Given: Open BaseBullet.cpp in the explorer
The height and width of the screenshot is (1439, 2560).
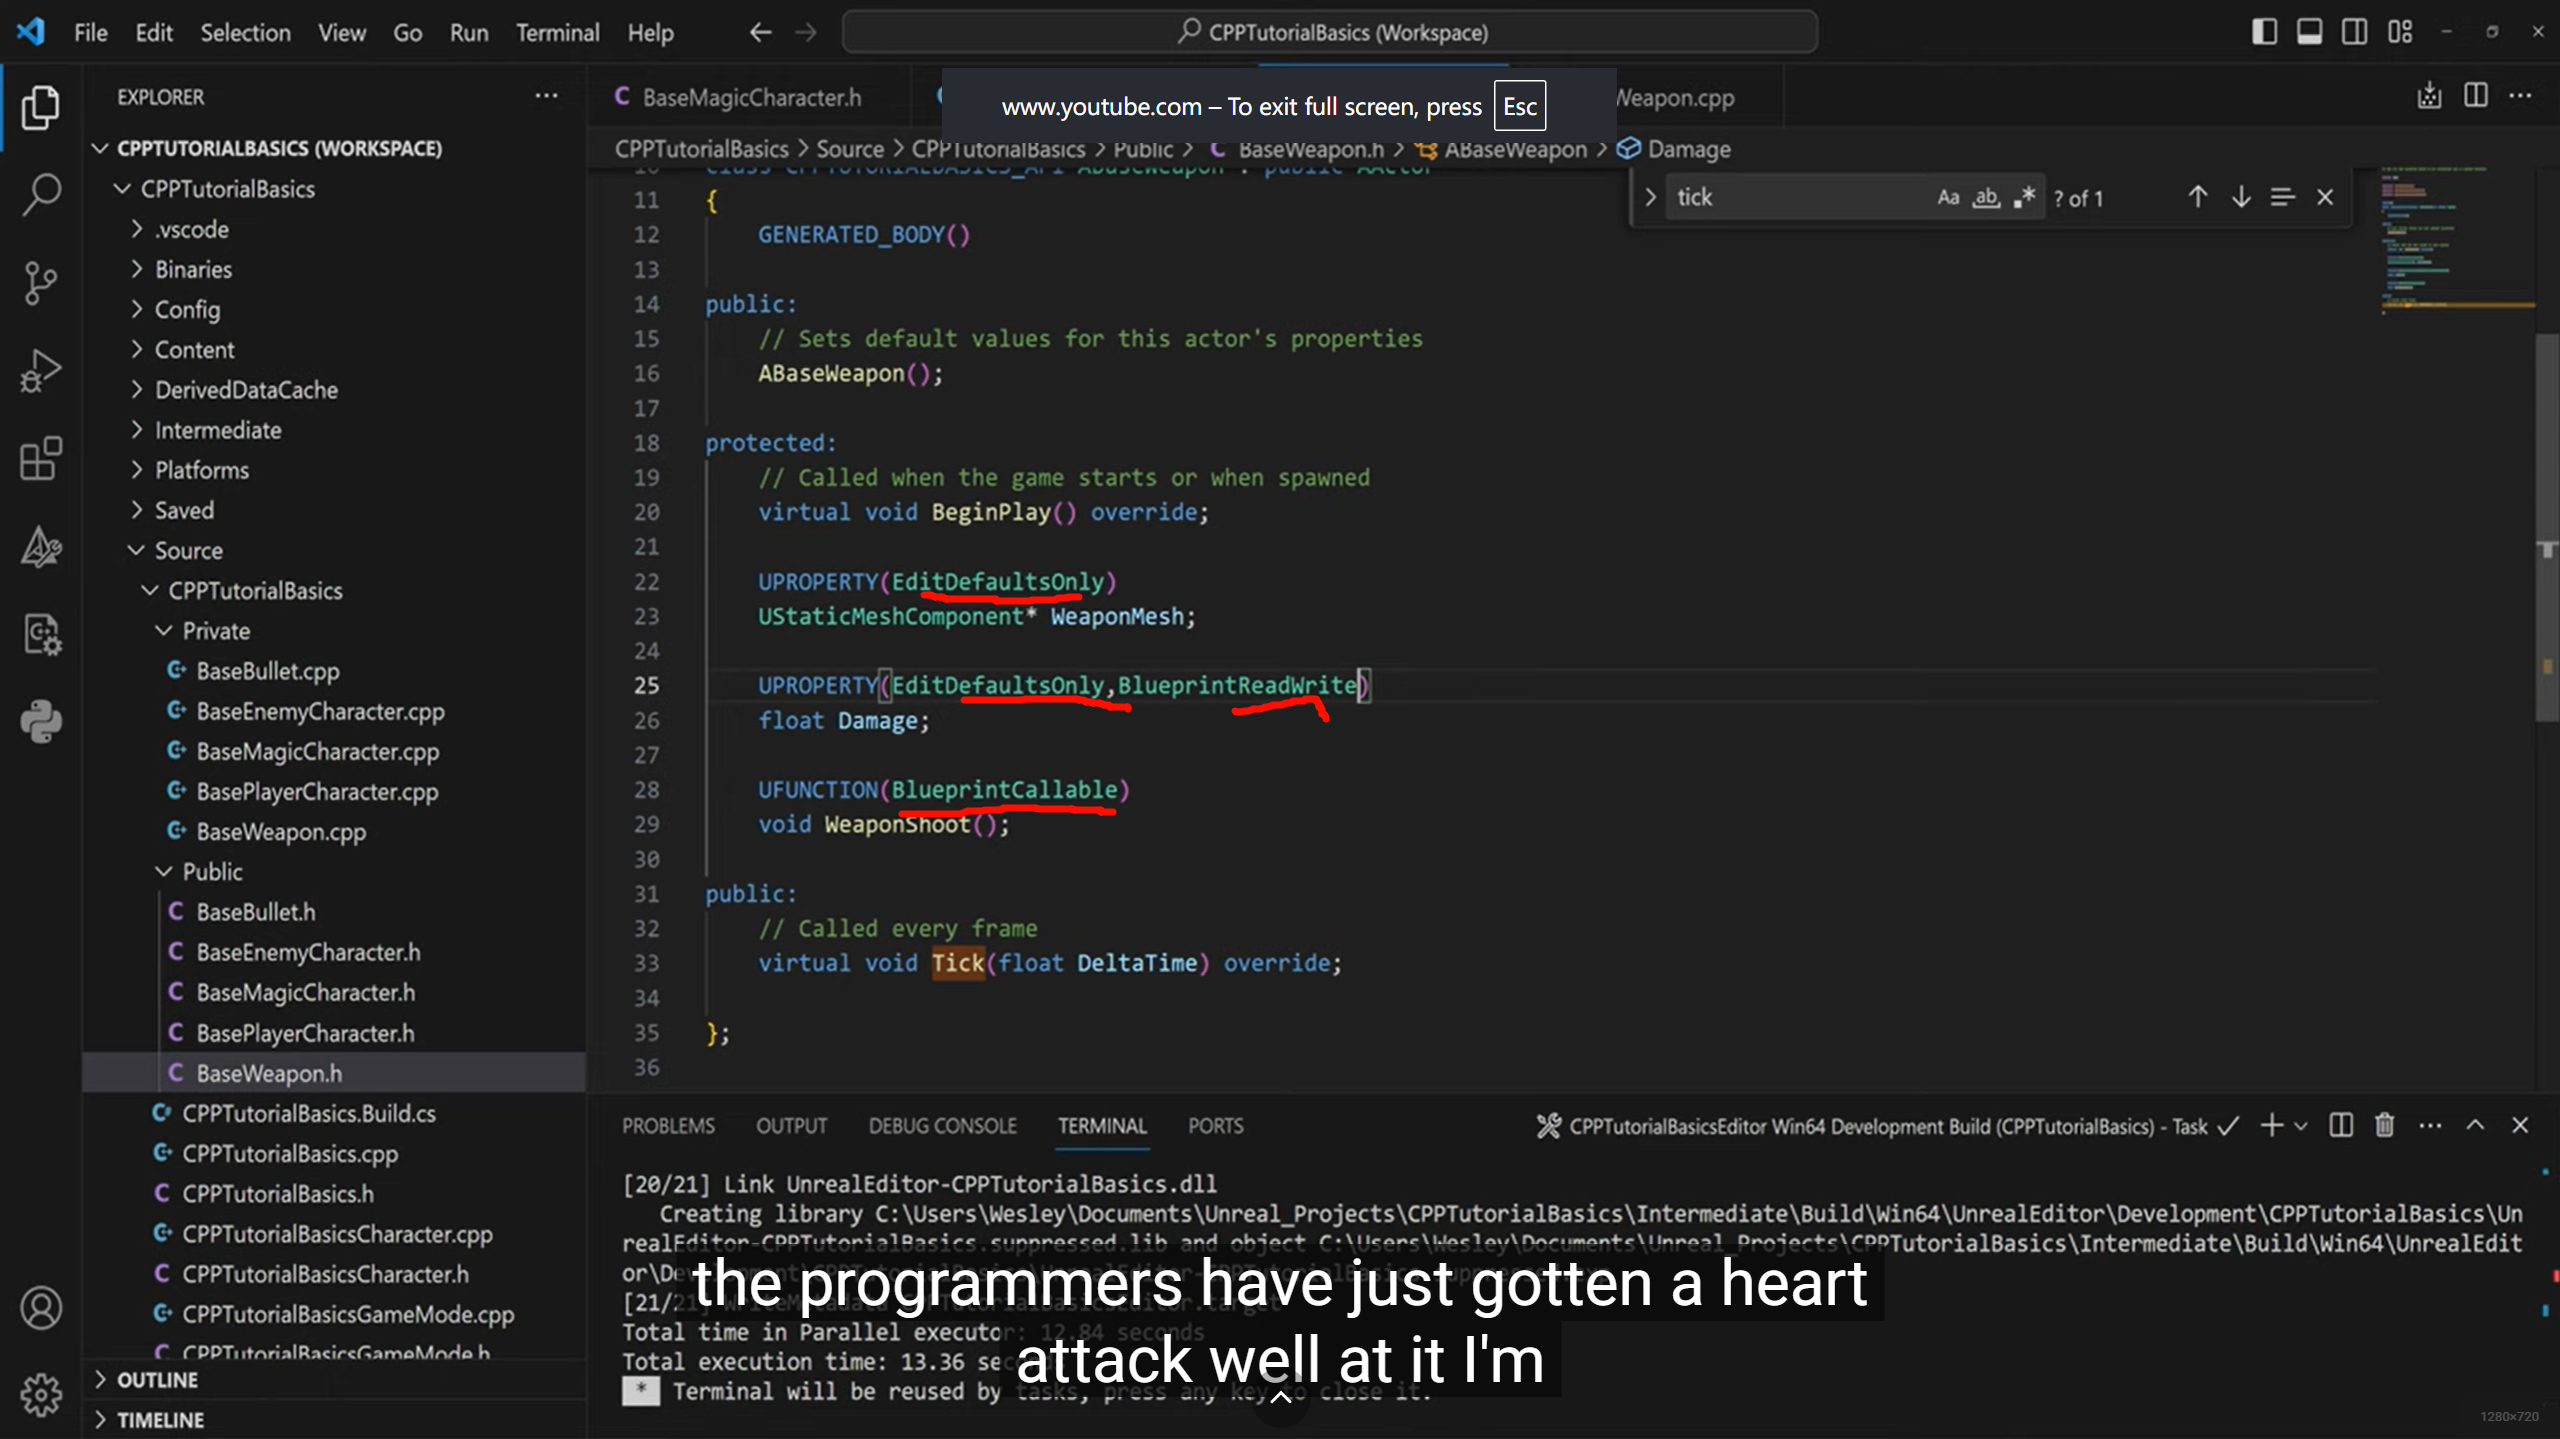Looking at the screenshot, I should click(268, 671).
